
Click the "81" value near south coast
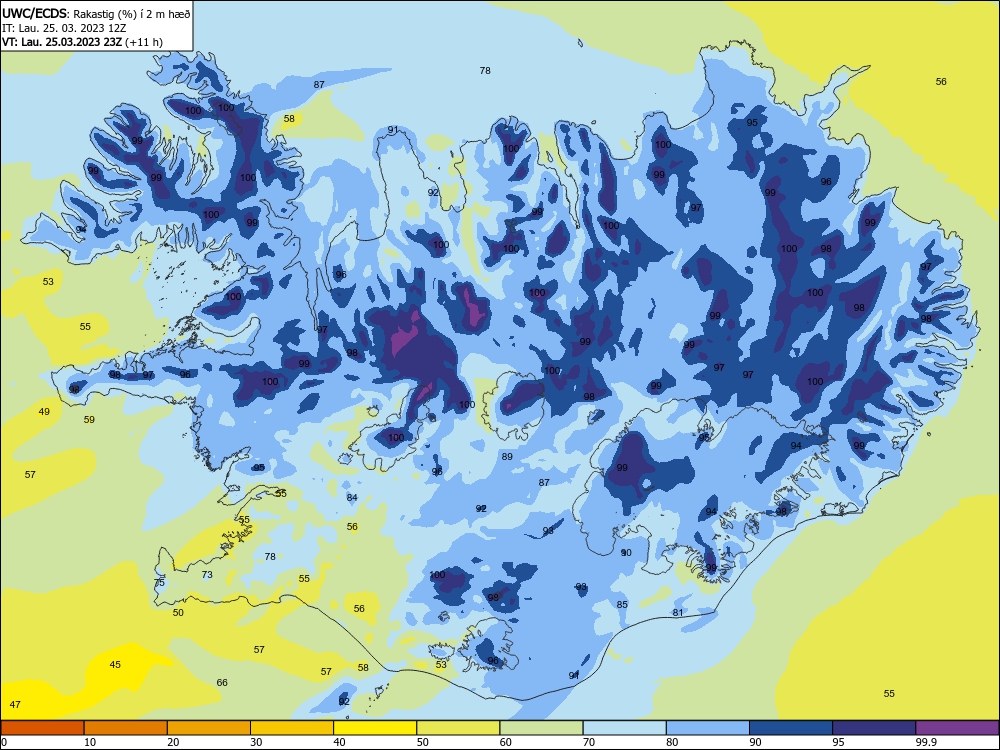[678, 613]
